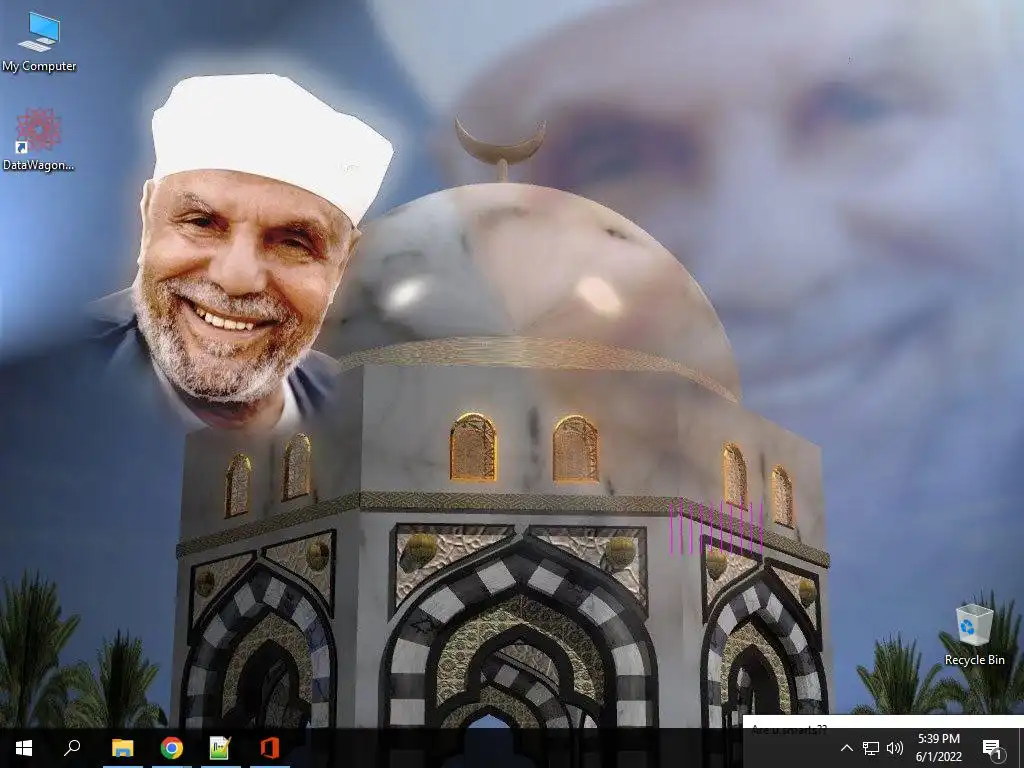Click the Show Desktop strip after notifications
The image size is (1024, 768).
[x=1021, y=748]
